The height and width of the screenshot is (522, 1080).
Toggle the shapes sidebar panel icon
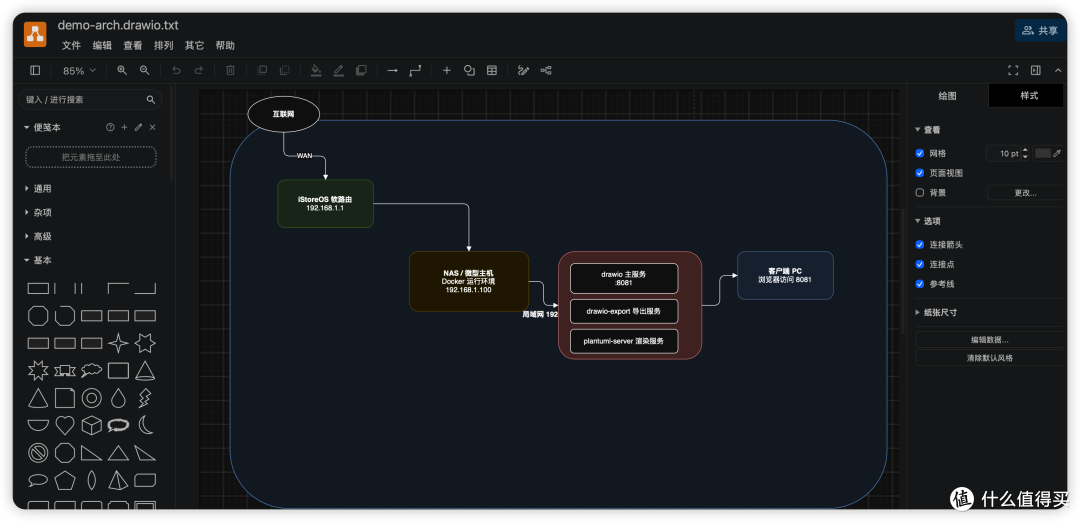(35, 70)
